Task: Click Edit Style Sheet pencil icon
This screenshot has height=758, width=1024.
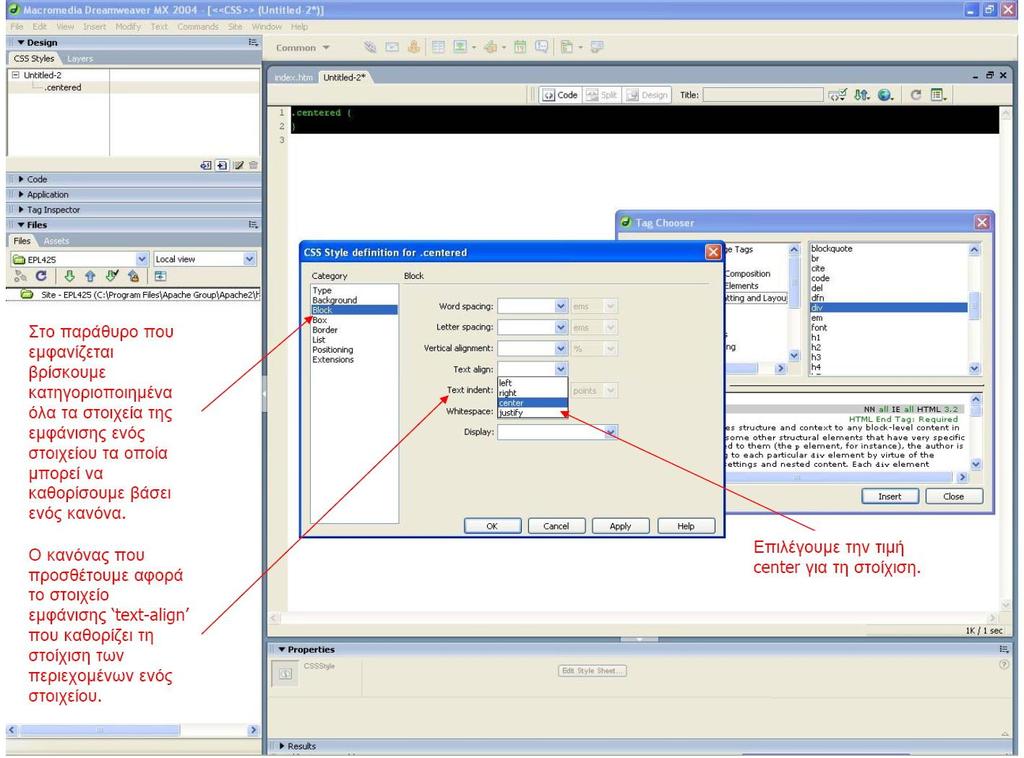Action: (x=238, y=165)
